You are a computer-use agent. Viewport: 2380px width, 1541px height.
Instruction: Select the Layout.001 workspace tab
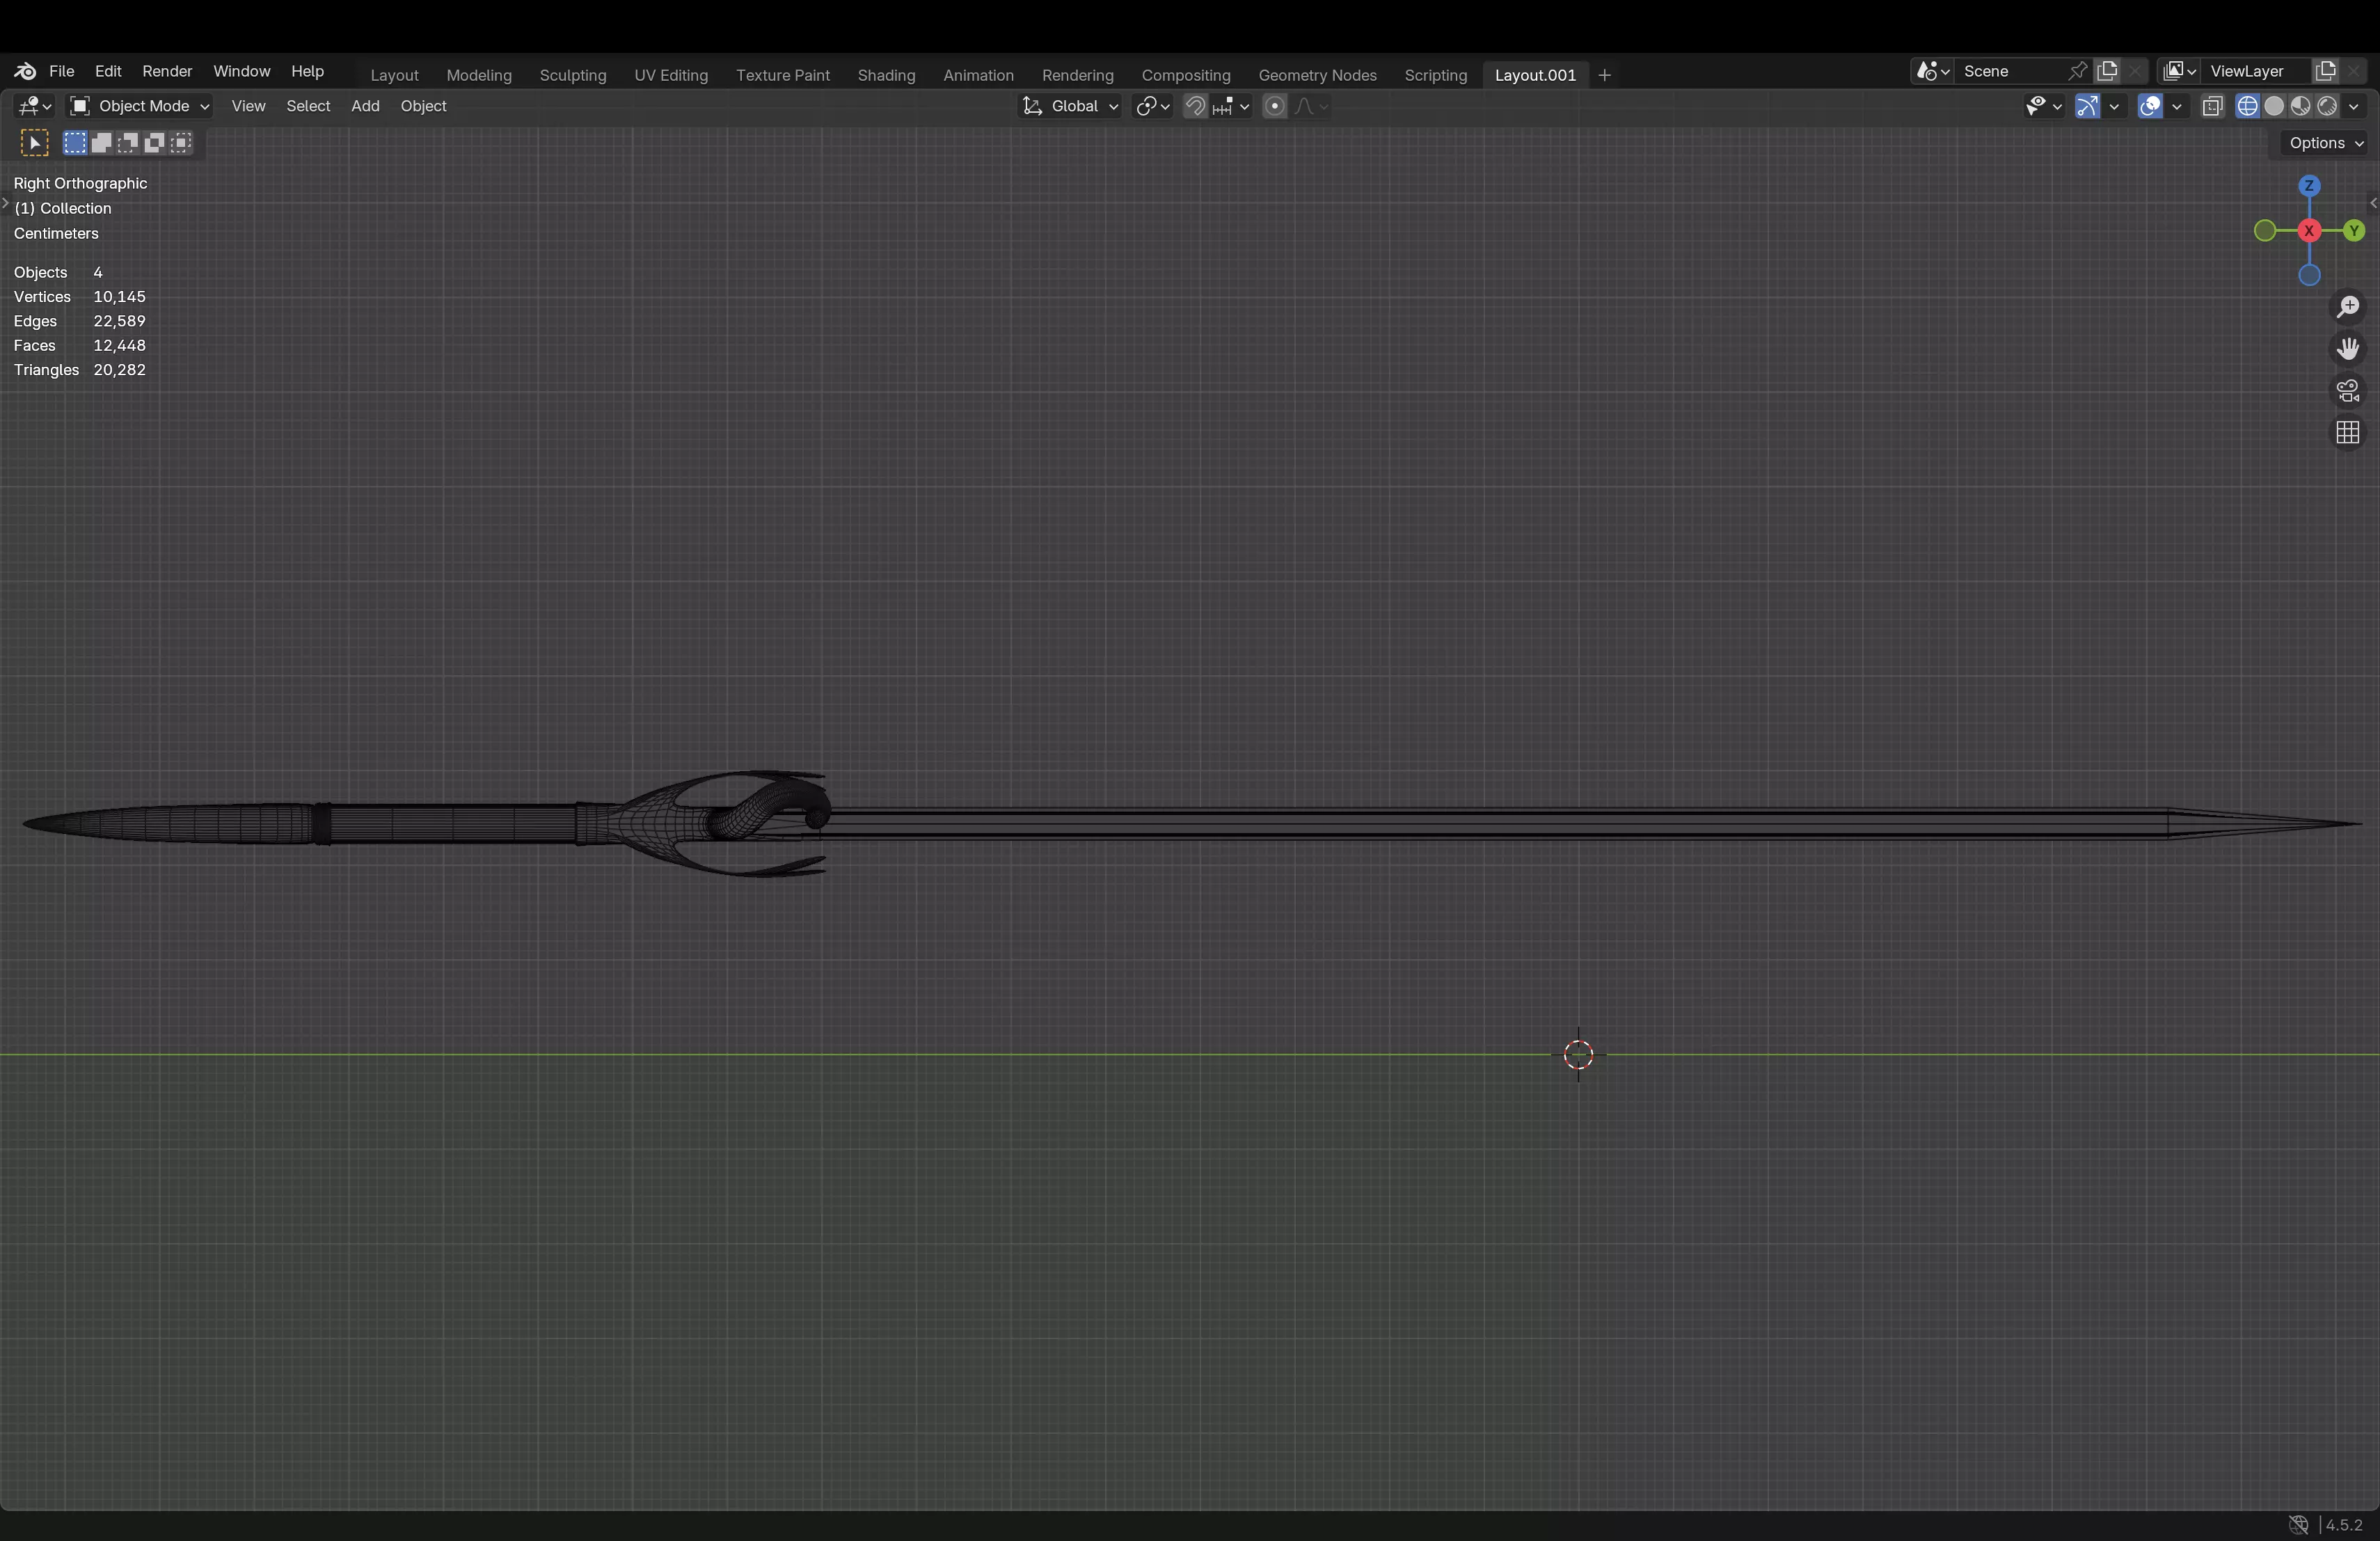[1535, 75]
